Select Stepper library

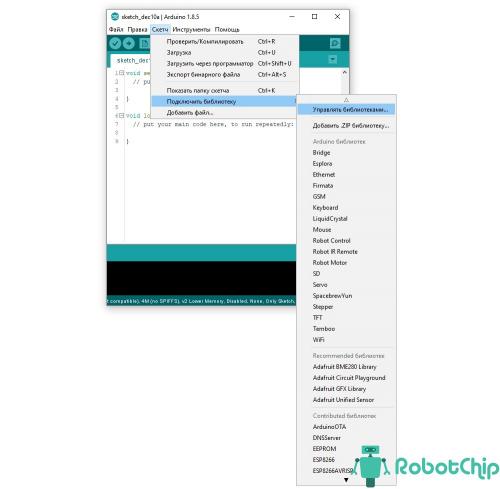346,307
